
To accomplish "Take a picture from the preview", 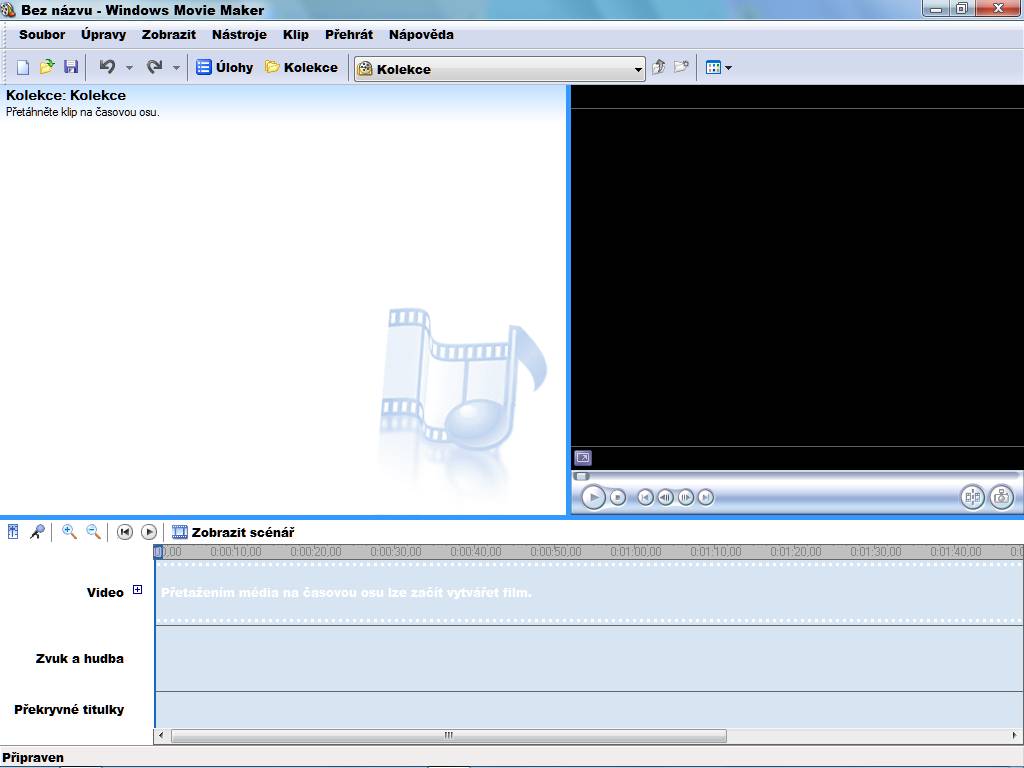I will click(1001, 498).
